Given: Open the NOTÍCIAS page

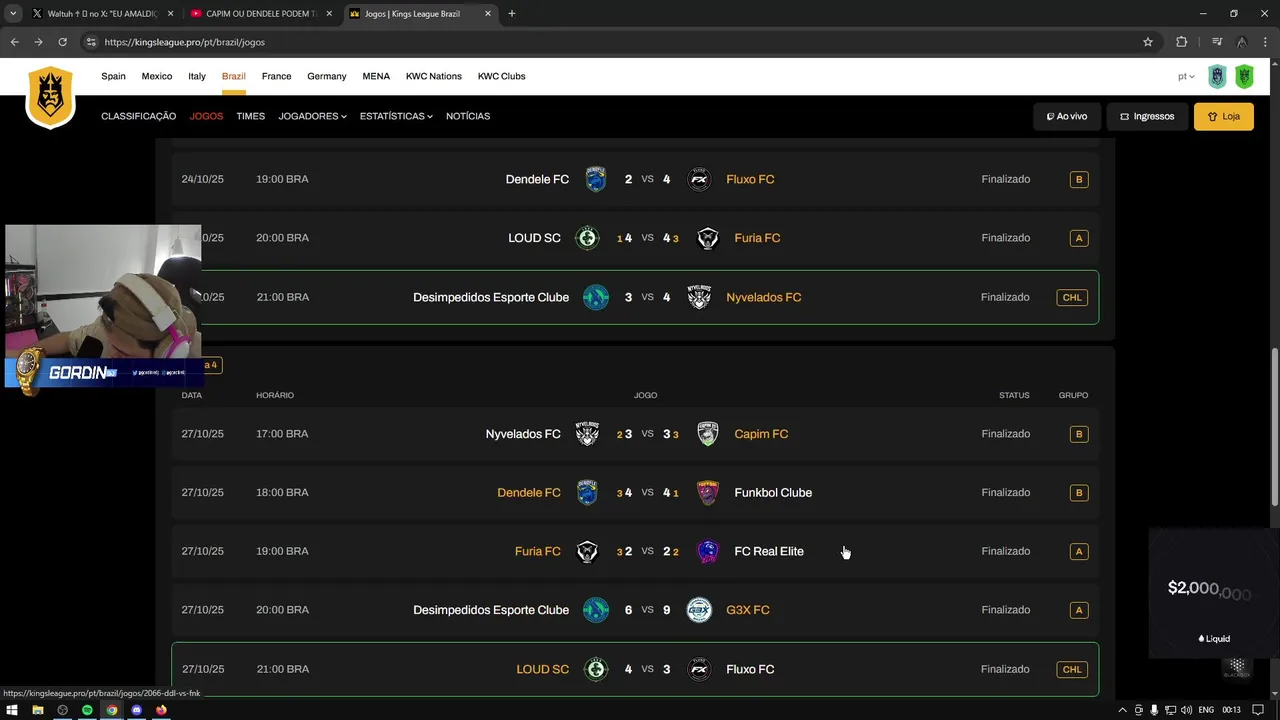Looking at the screenshot, I should [x=468, y=116].
